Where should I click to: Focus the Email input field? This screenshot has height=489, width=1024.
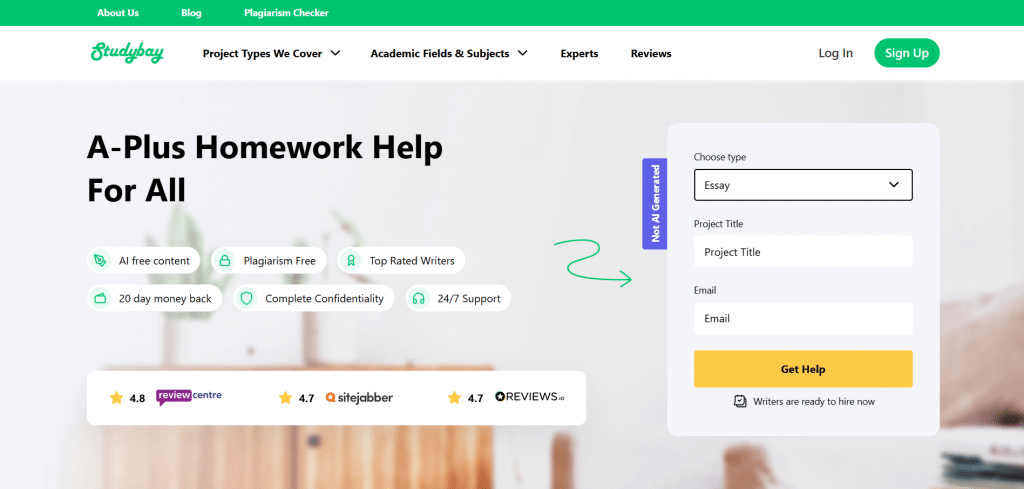click(x=803, y=318)
